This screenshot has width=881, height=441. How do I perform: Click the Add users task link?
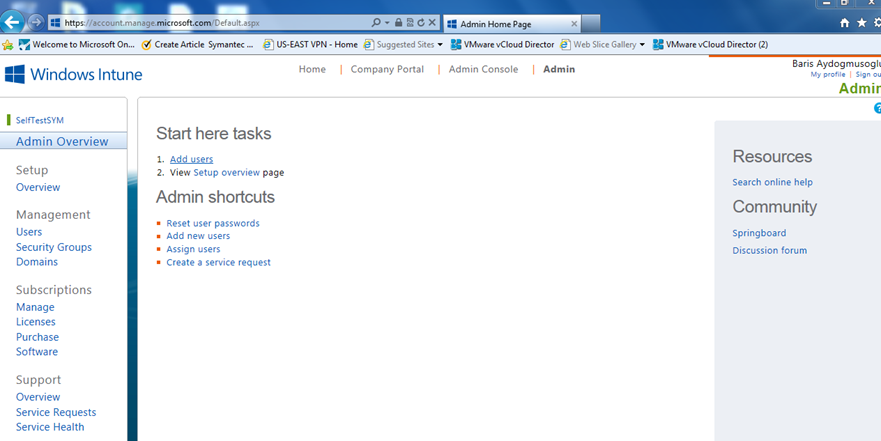pyautogui.click(x=192, y=160)
